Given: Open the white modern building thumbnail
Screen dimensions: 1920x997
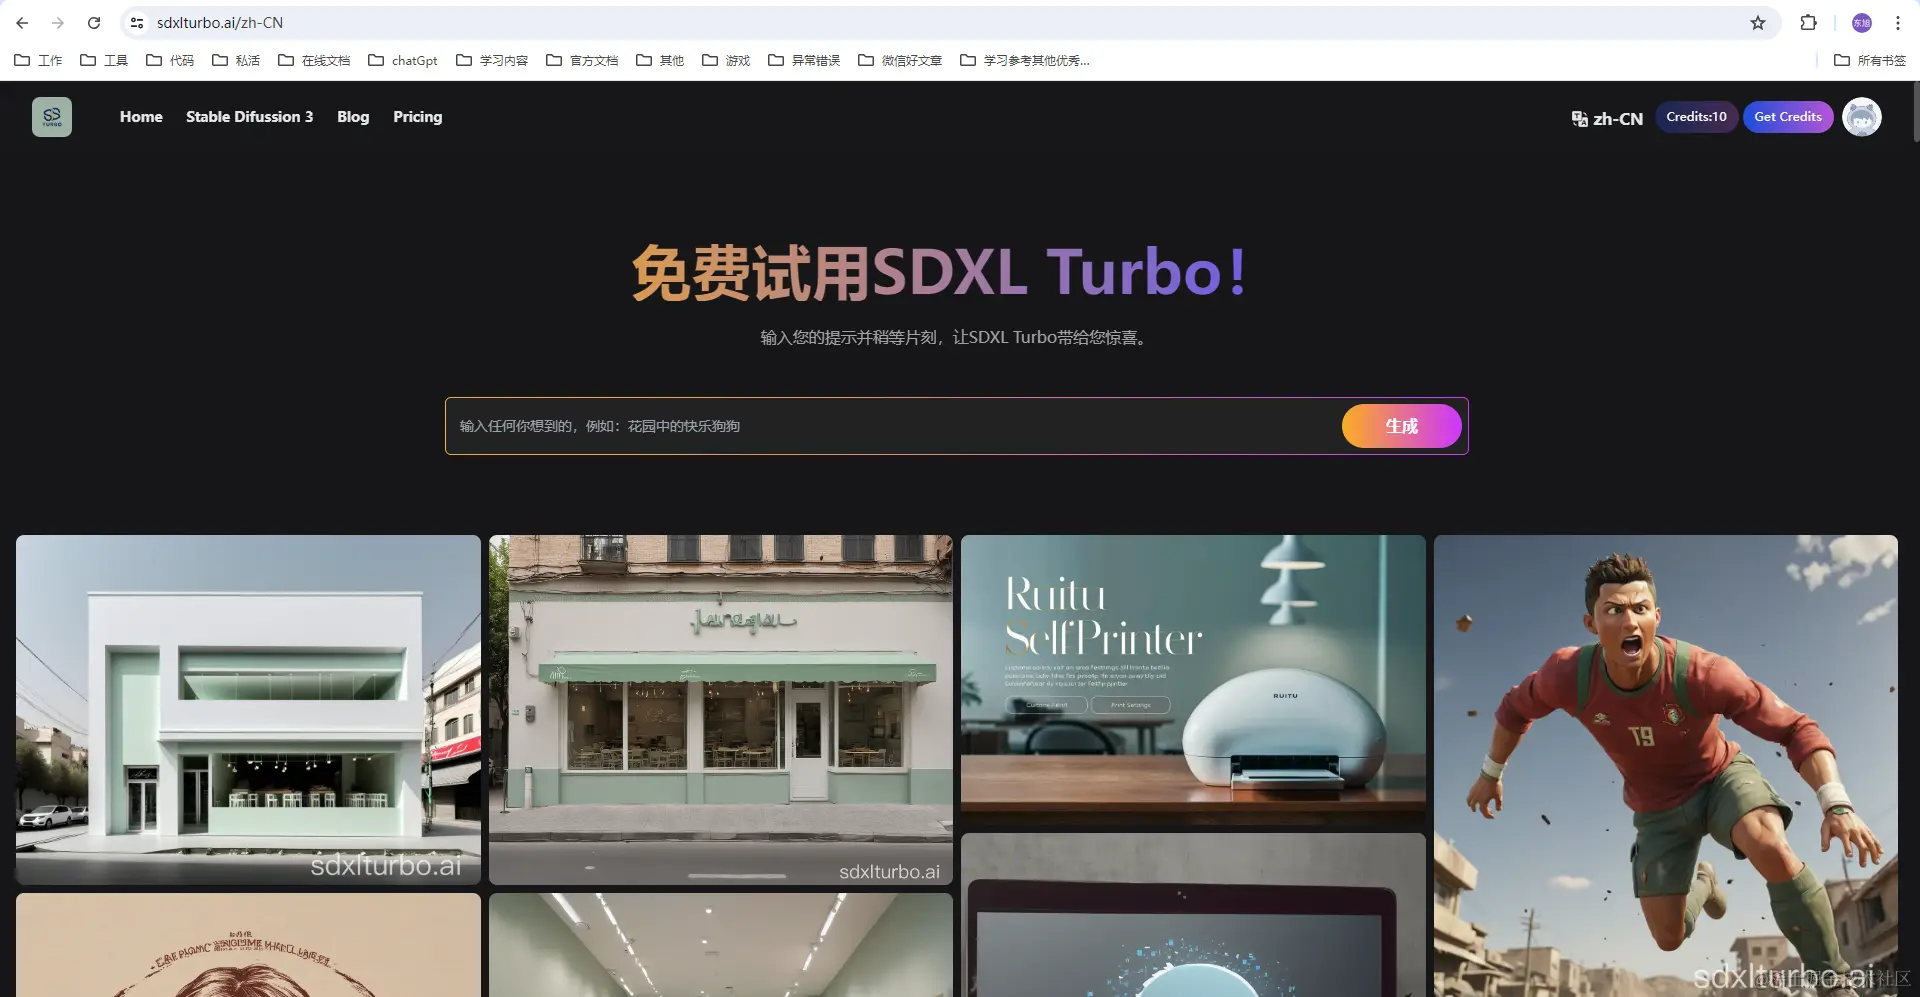Looking at the screenshot, I should coord(248,710).
